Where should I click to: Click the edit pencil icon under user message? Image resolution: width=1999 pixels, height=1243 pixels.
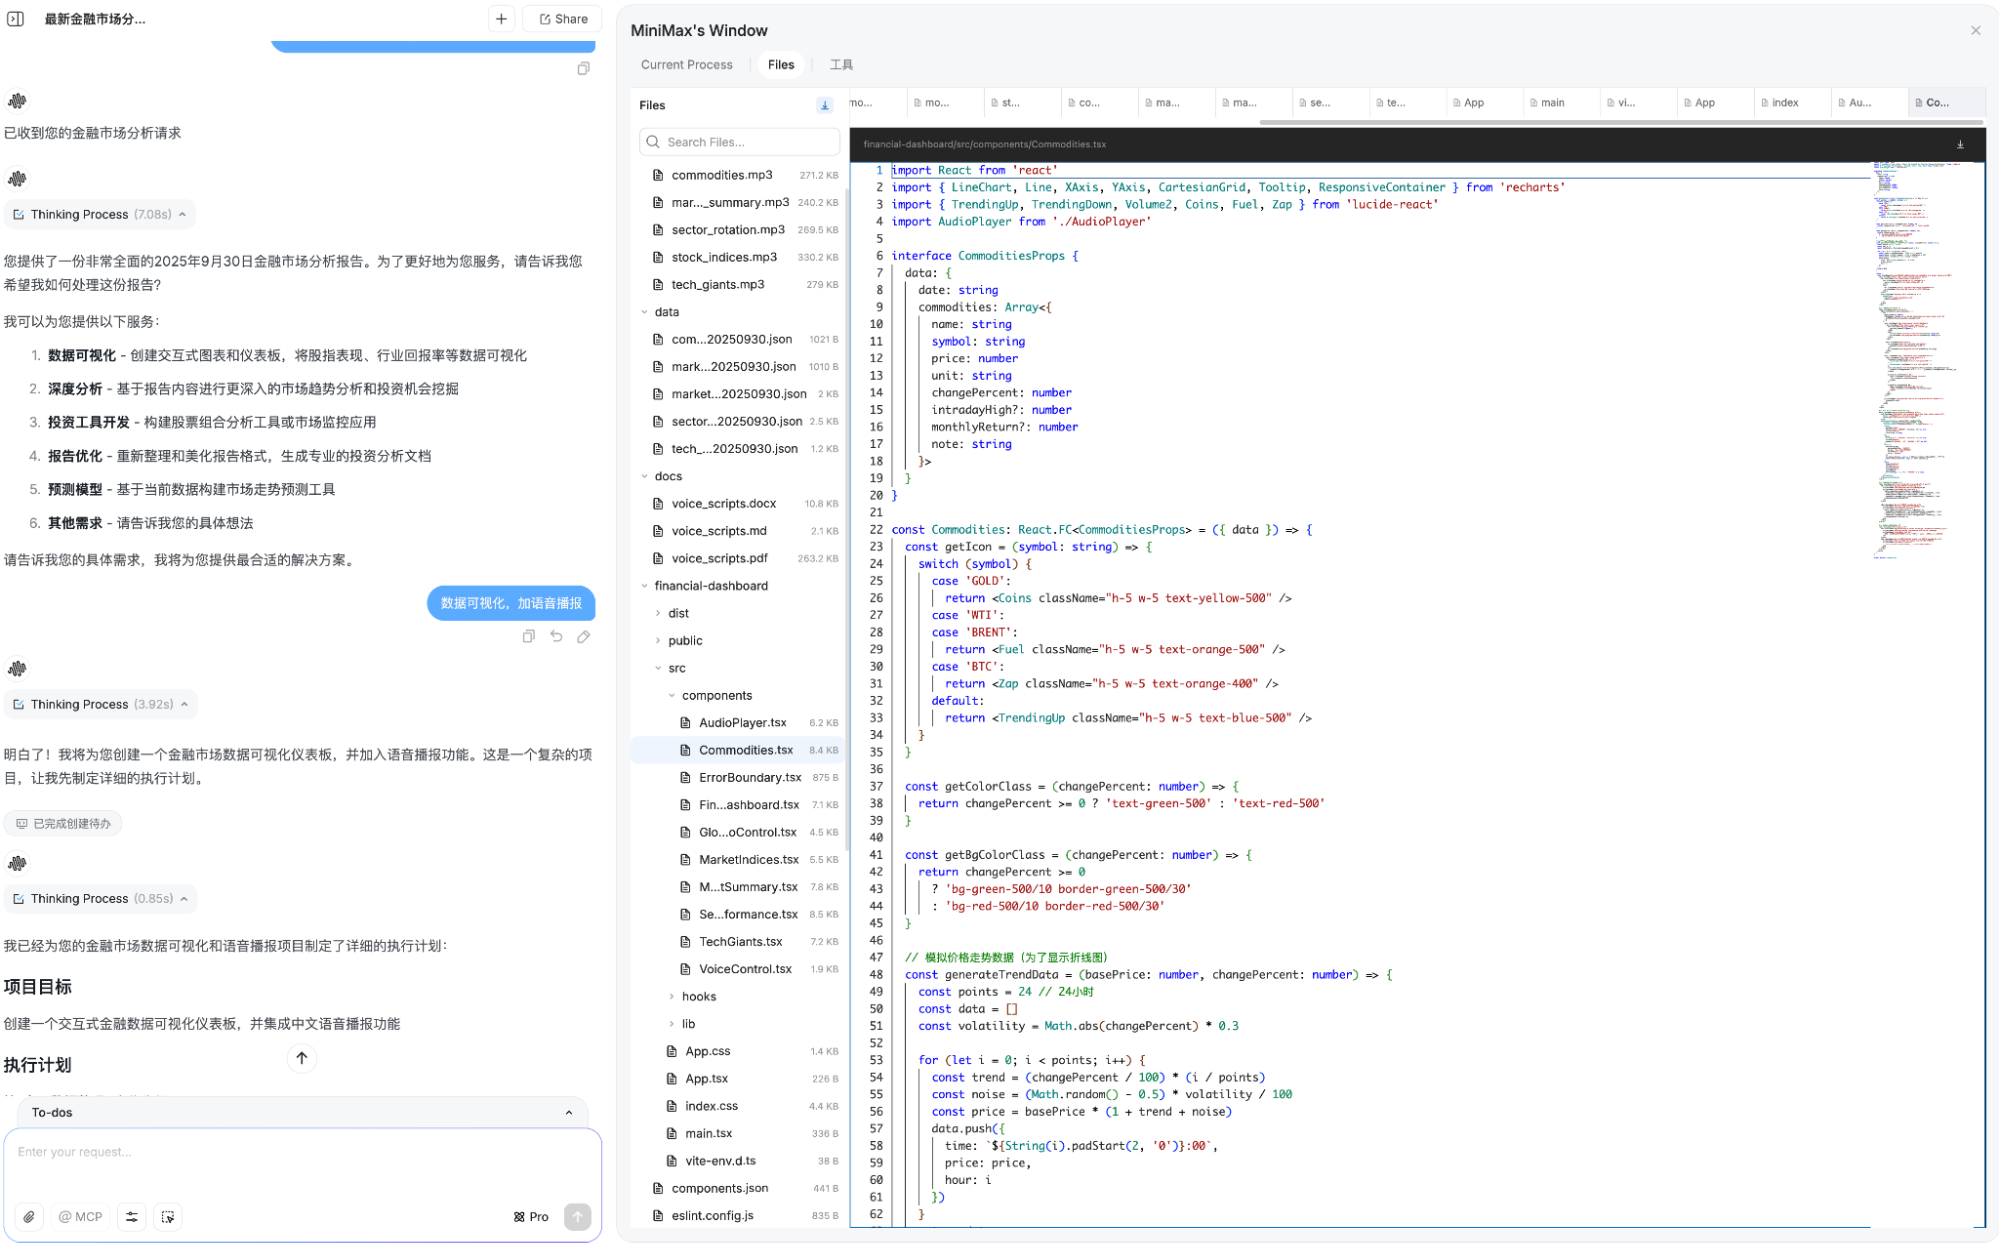[583, 636]
